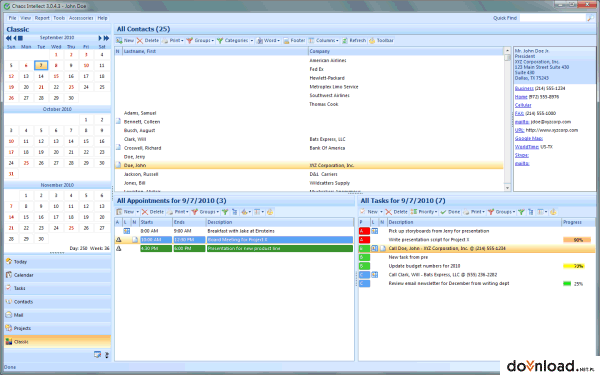Viewport: 600px width, 375px height.
Task: Open the Tasks navigation pane
Action: [x=57, y=288]
